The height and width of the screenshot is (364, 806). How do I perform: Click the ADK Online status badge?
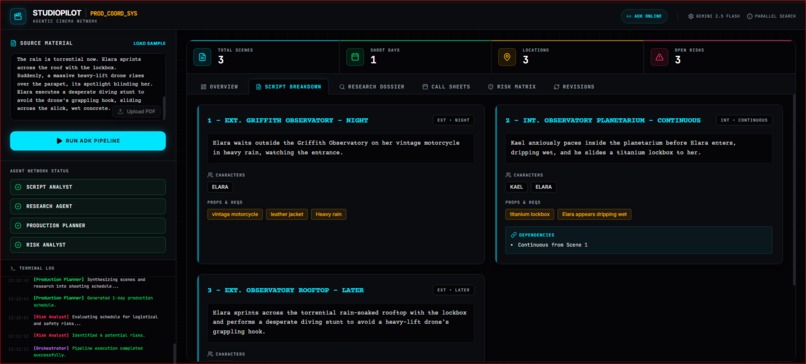[x=644, y=16]
